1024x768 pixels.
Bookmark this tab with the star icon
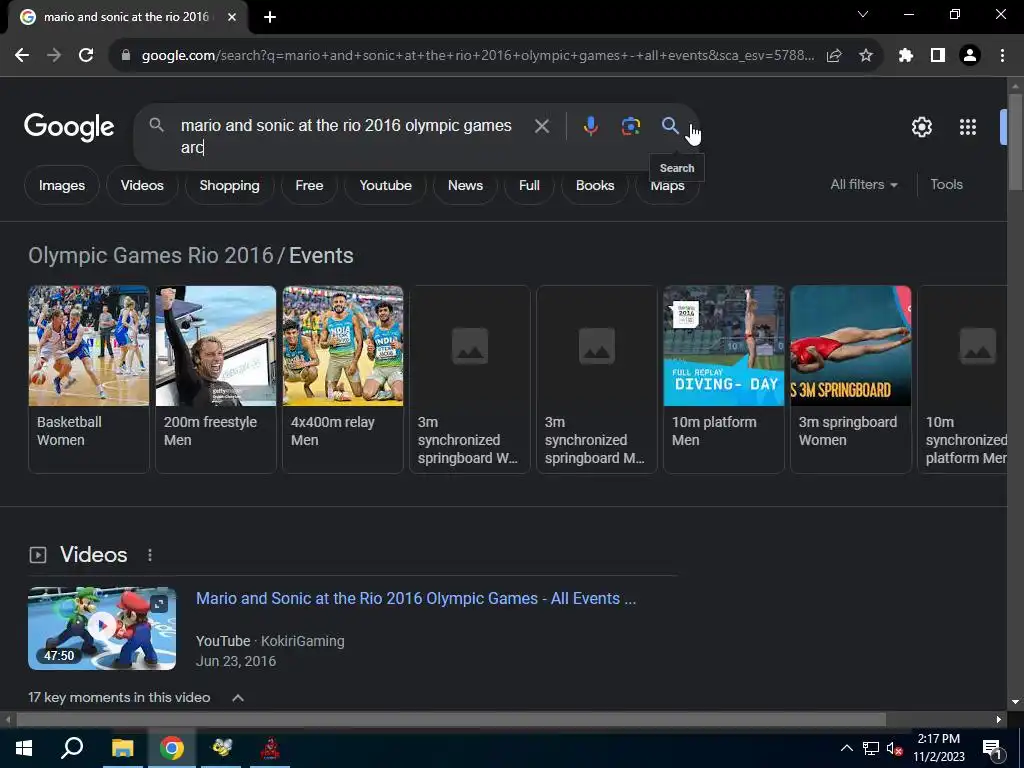(866, 56)
